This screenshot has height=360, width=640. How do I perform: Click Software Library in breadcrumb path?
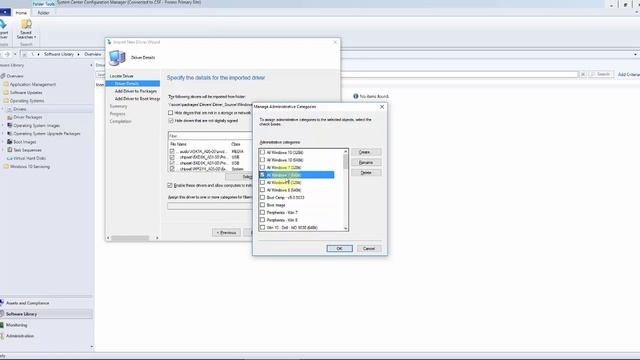click(x=59, y=54)
